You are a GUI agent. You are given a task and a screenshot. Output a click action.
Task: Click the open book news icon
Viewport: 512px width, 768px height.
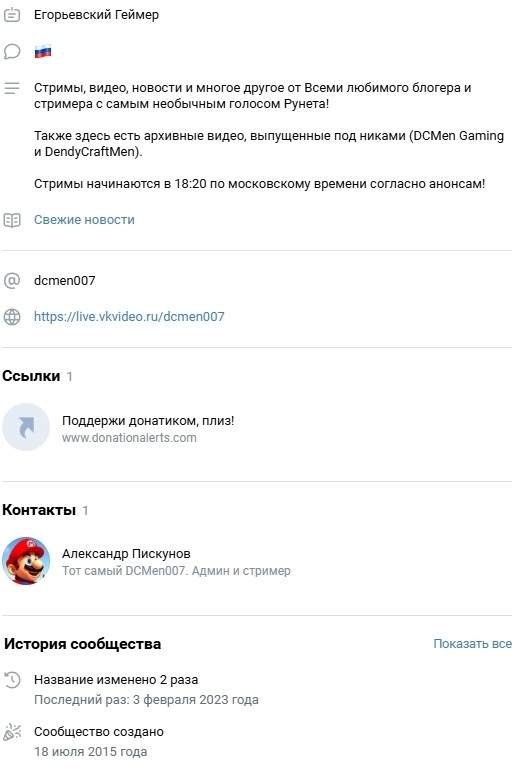point(12,220)
